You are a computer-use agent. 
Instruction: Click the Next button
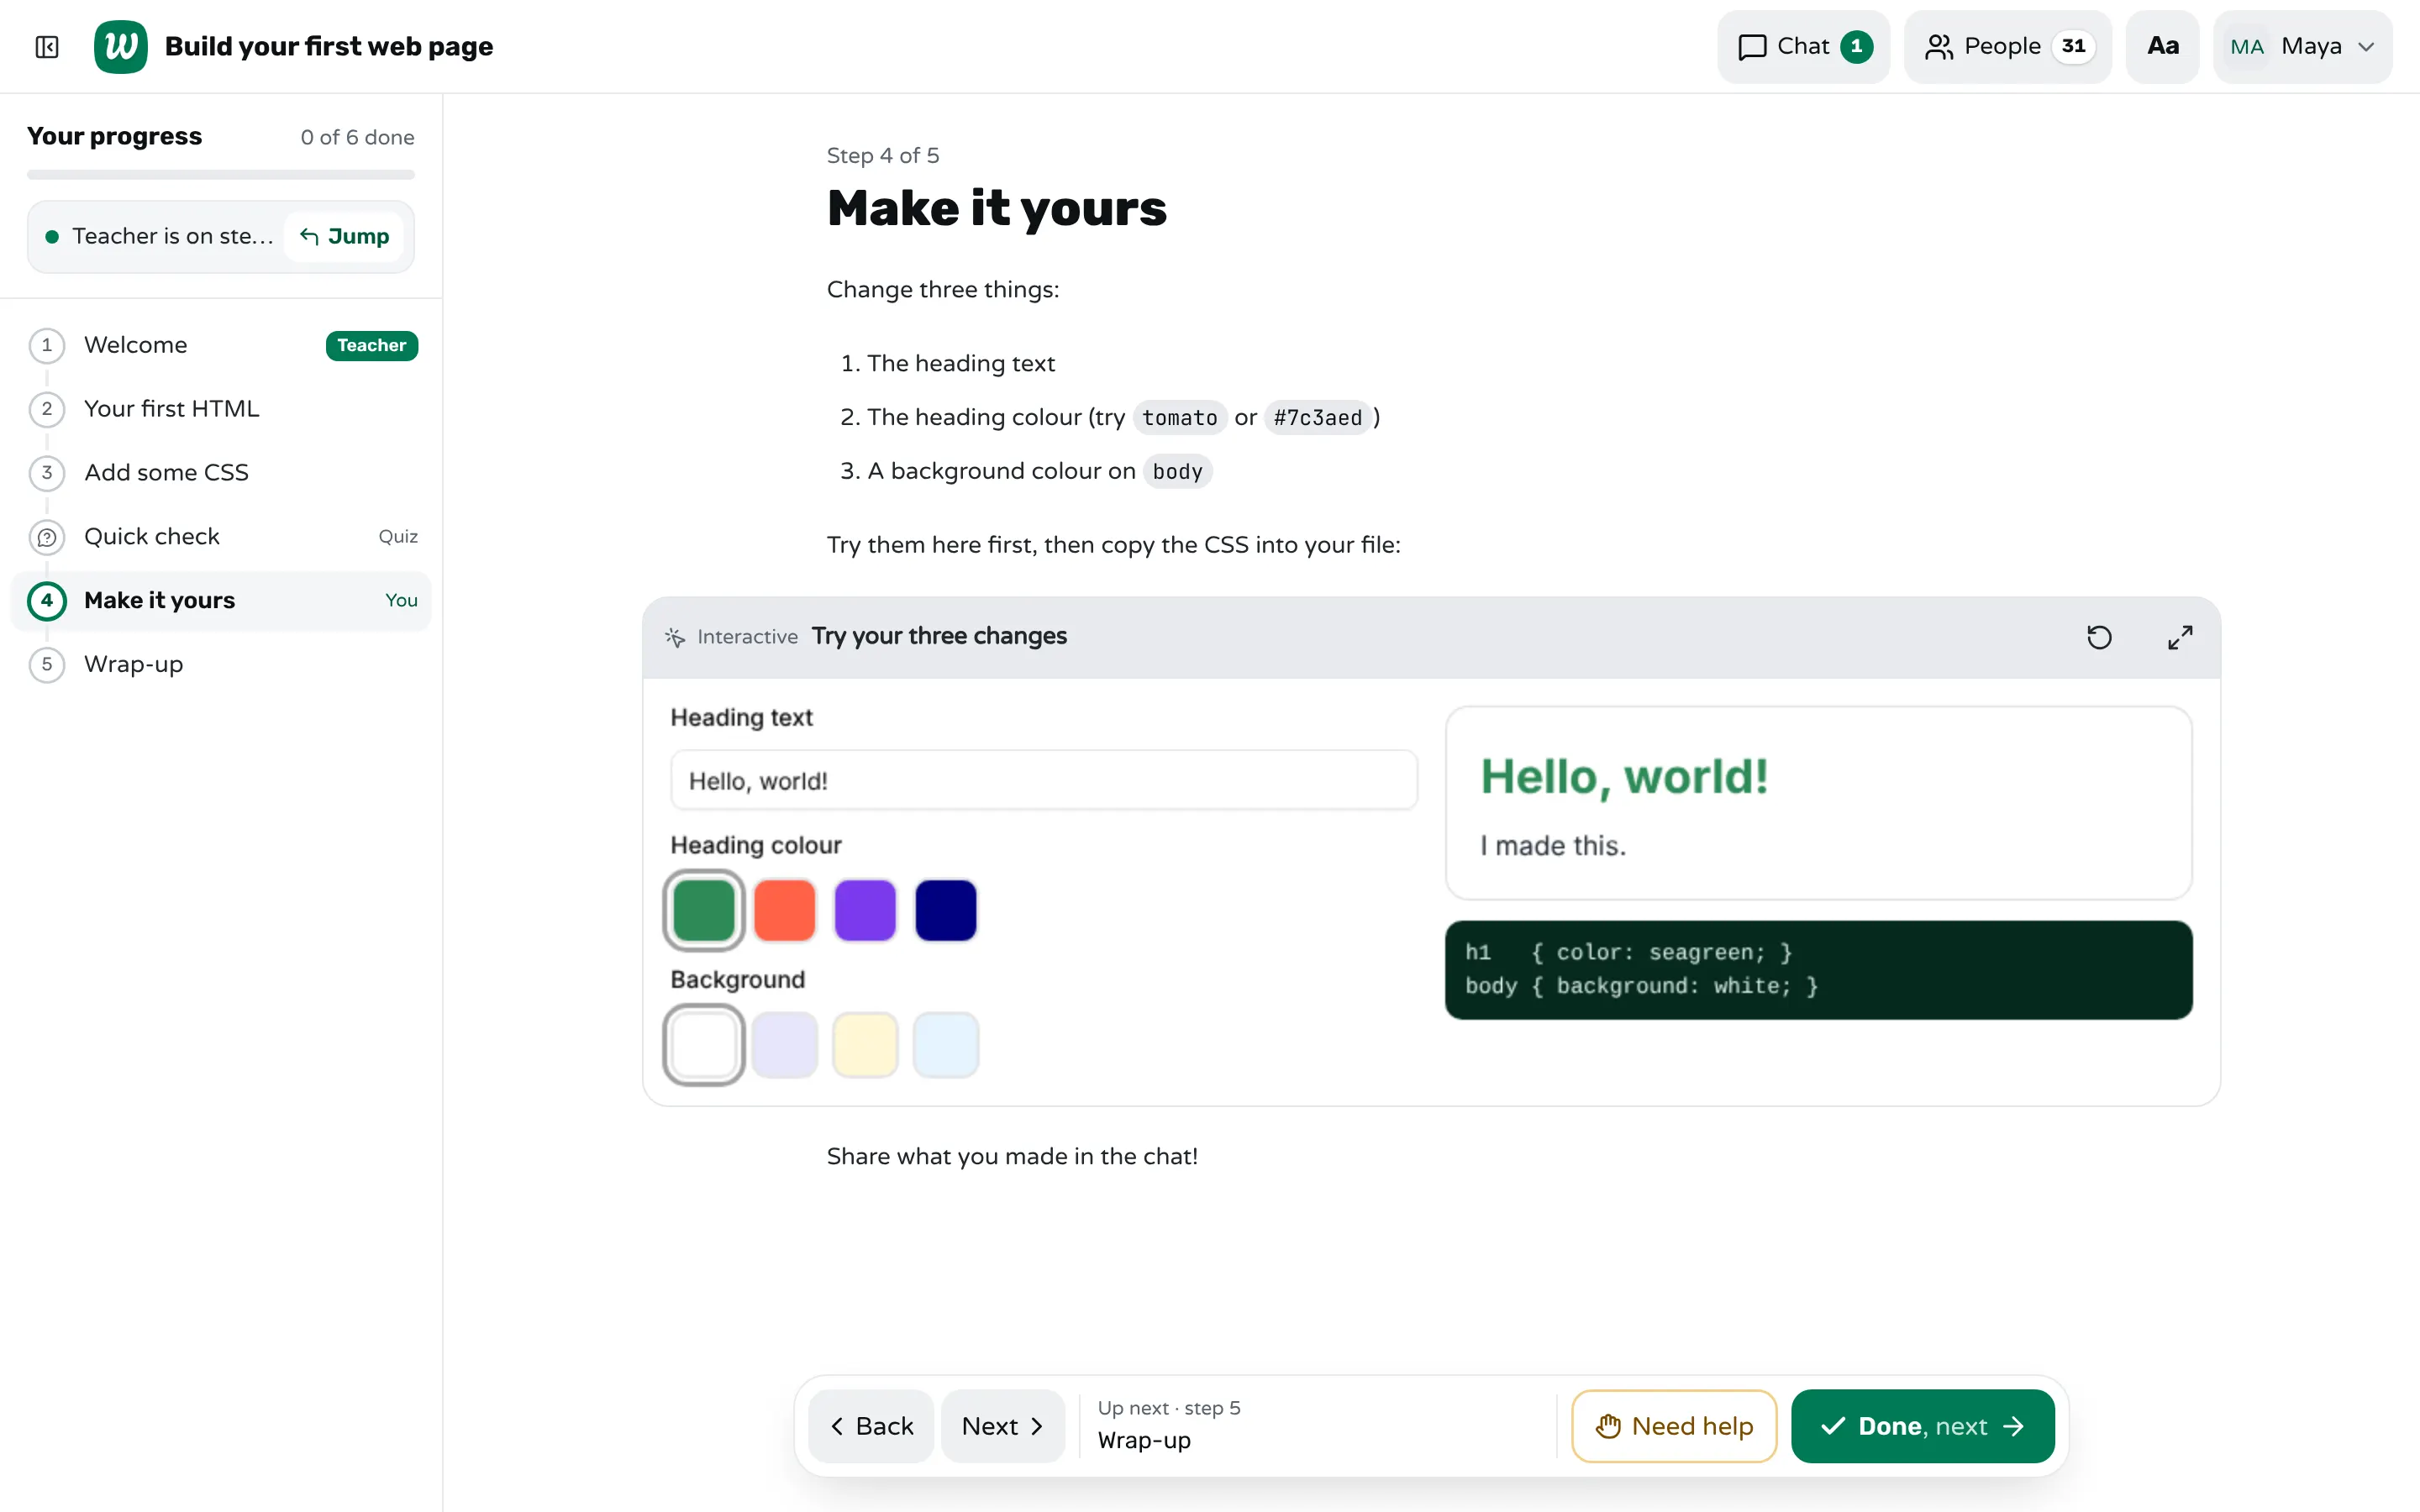(1003, 1427)
